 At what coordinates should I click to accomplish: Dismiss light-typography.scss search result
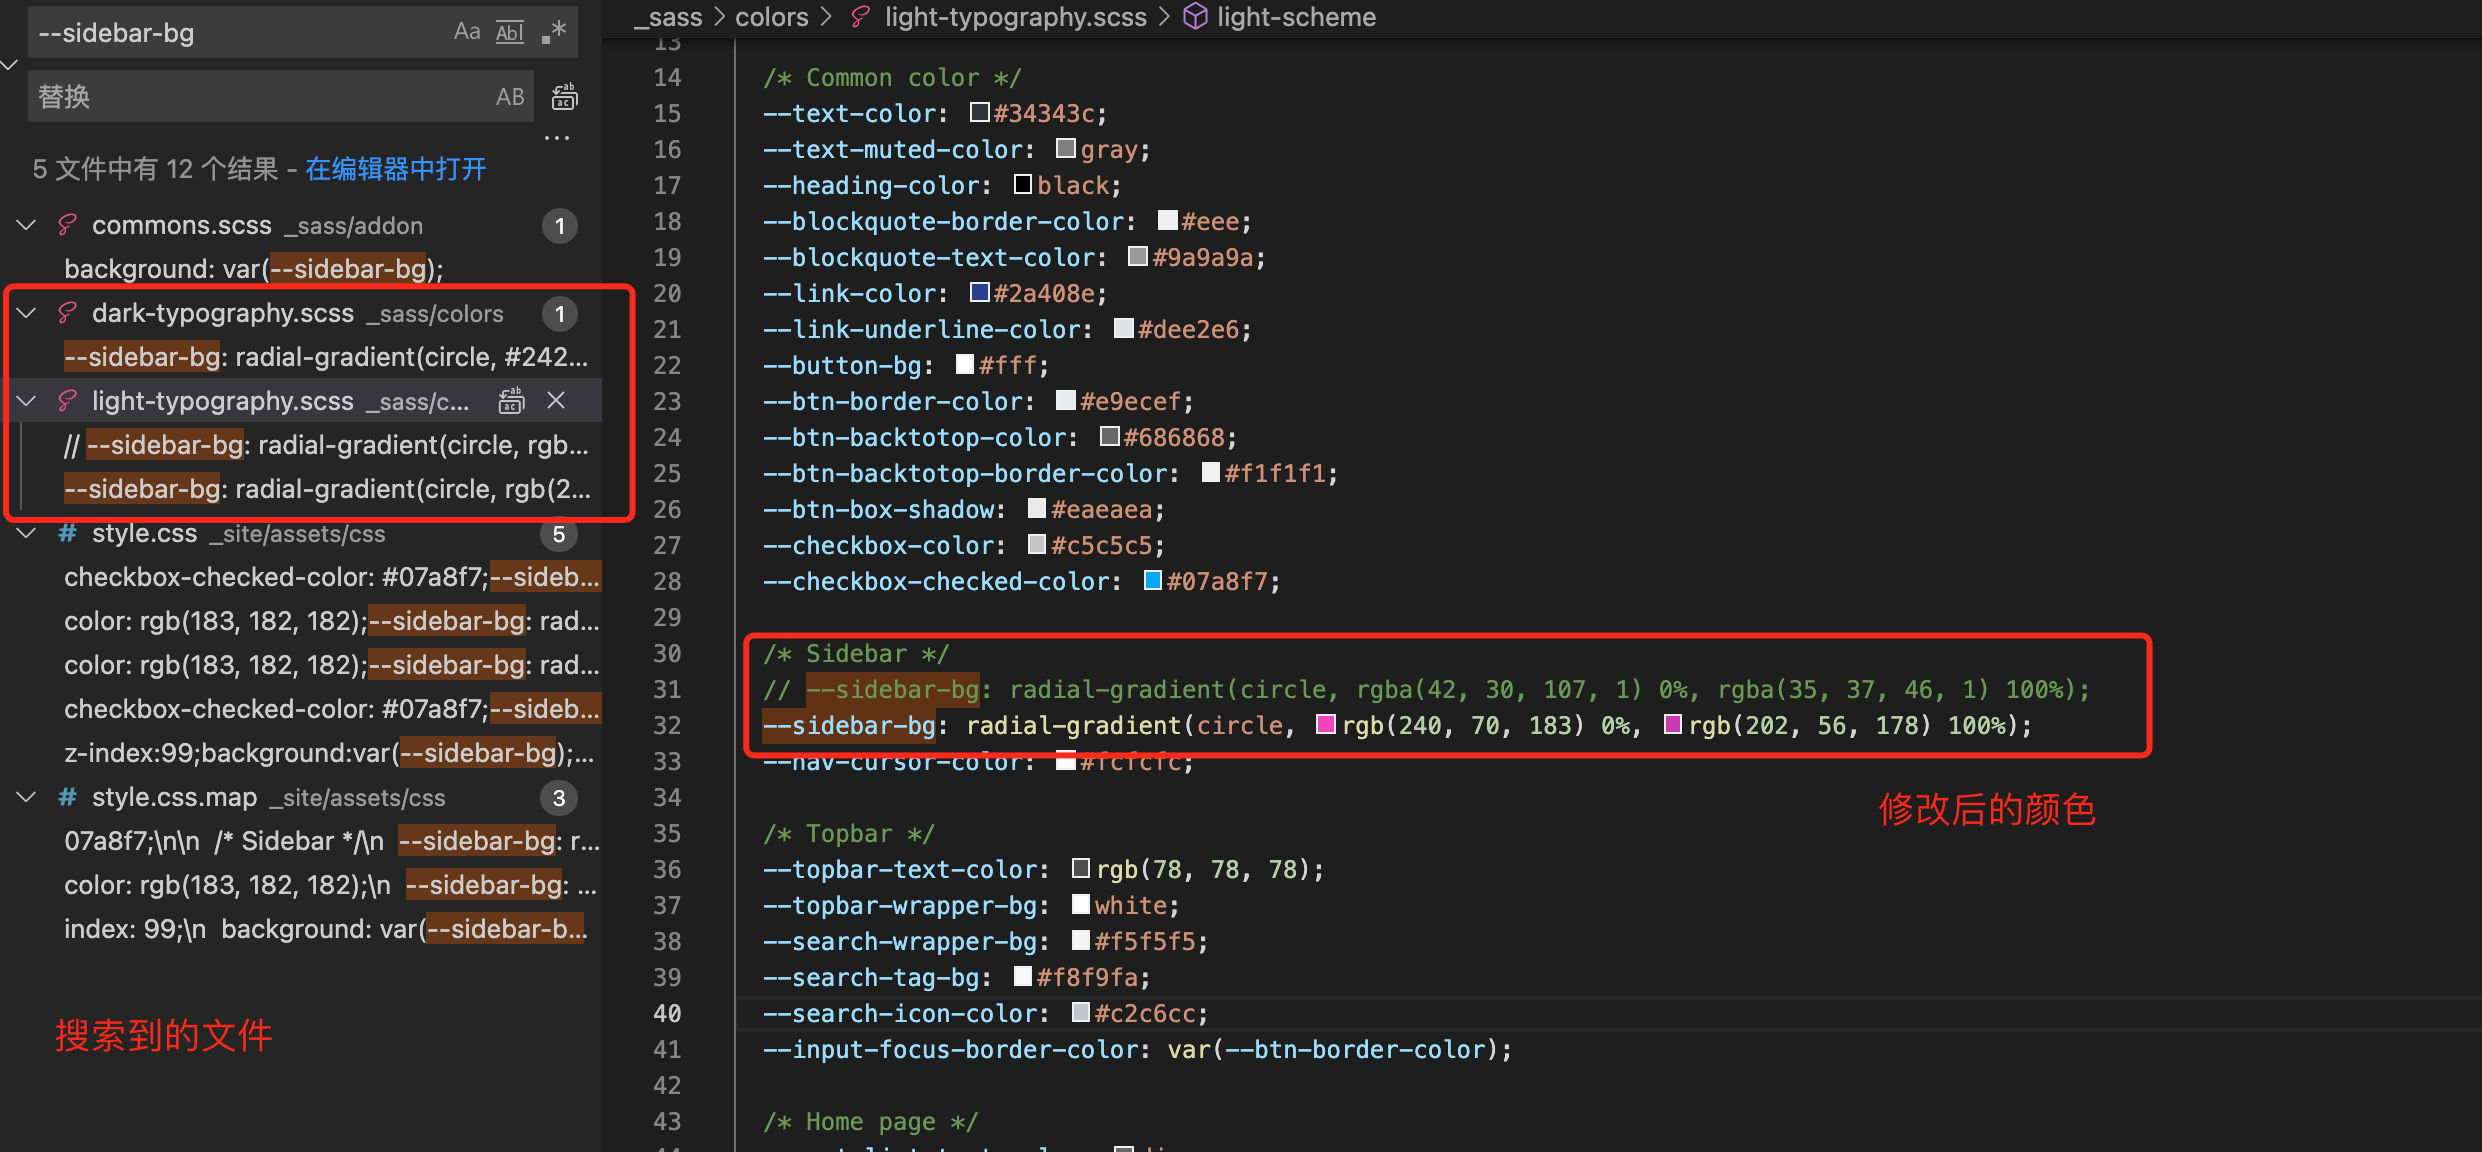[556, 401]
